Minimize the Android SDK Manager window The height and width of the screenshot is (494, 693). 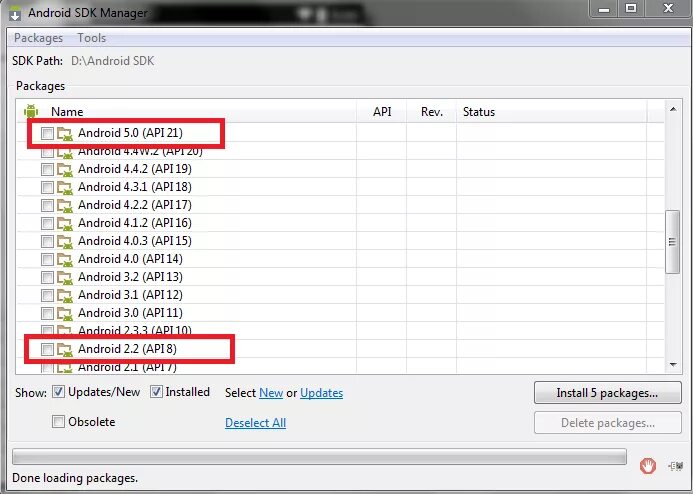[x=604, y=9]
